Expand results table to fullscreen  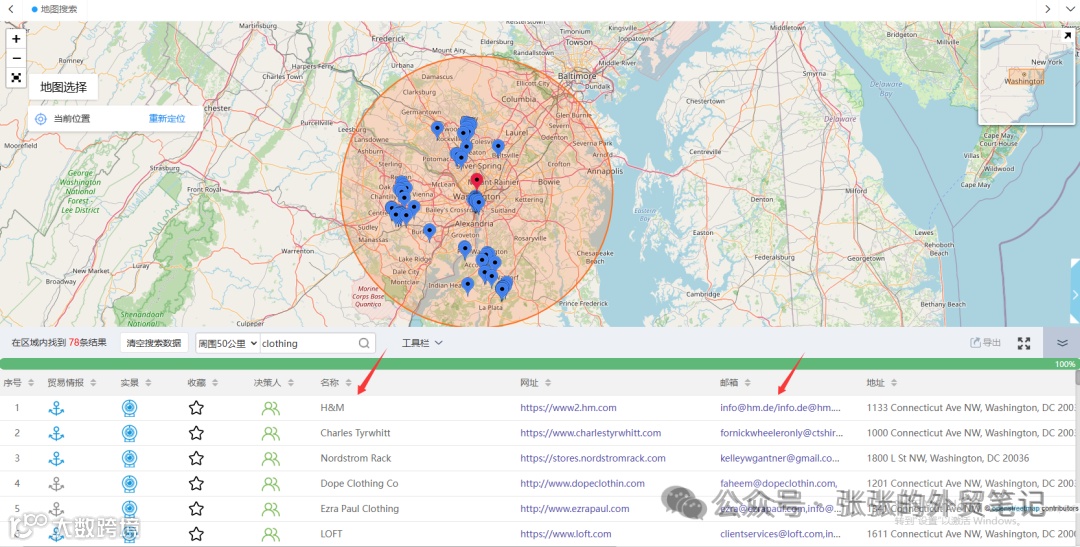(x=1024, y=343)
